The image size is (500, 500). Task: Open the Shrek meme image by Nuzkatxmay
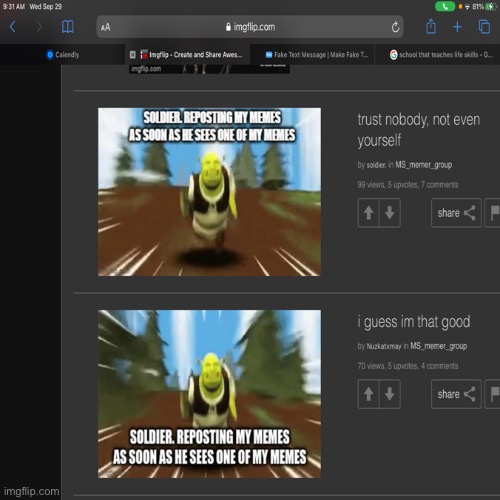[209, 394]
